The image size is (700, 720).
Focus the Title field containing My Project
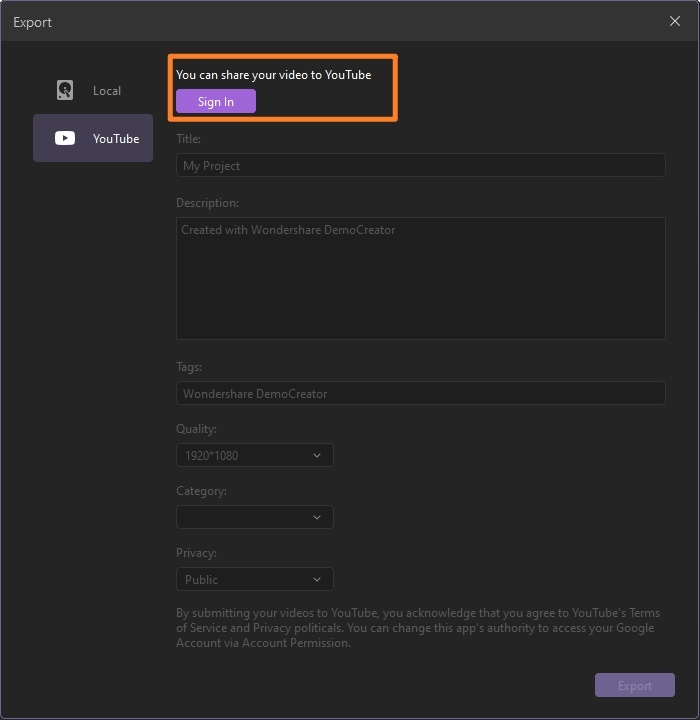(x=420, y=165)
